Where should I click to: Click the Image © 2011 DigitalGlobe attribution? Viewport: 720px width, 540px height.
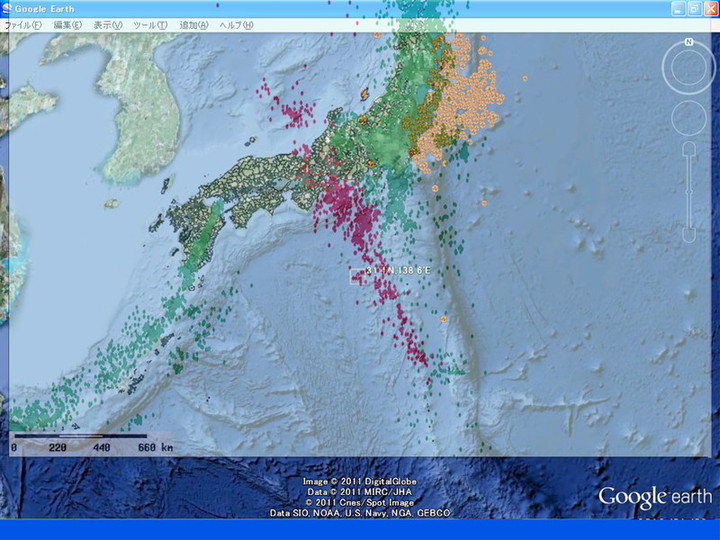pyautogui.click(x=358, y=482)
